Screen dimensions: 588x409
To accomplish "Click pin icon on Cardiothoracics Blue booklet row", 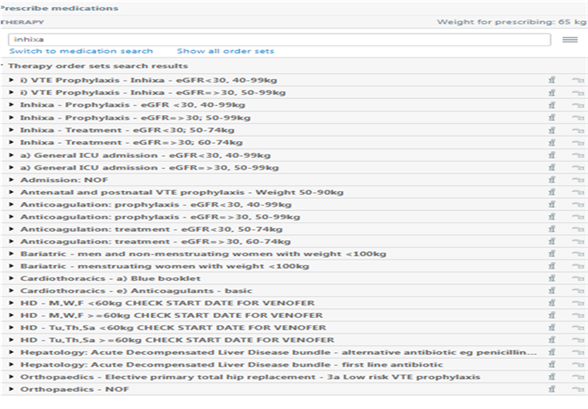I will pyautogui.click(x=552, y=279).
